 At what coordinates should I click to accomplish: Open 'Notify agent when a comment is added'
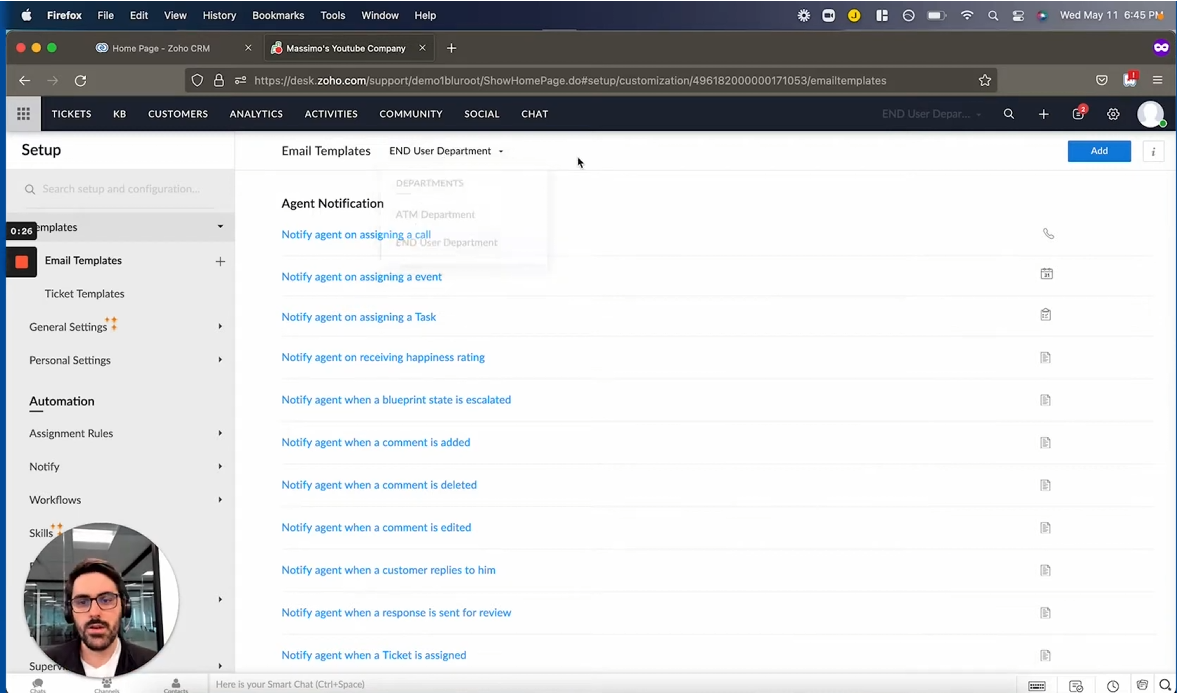click(375, 442)
